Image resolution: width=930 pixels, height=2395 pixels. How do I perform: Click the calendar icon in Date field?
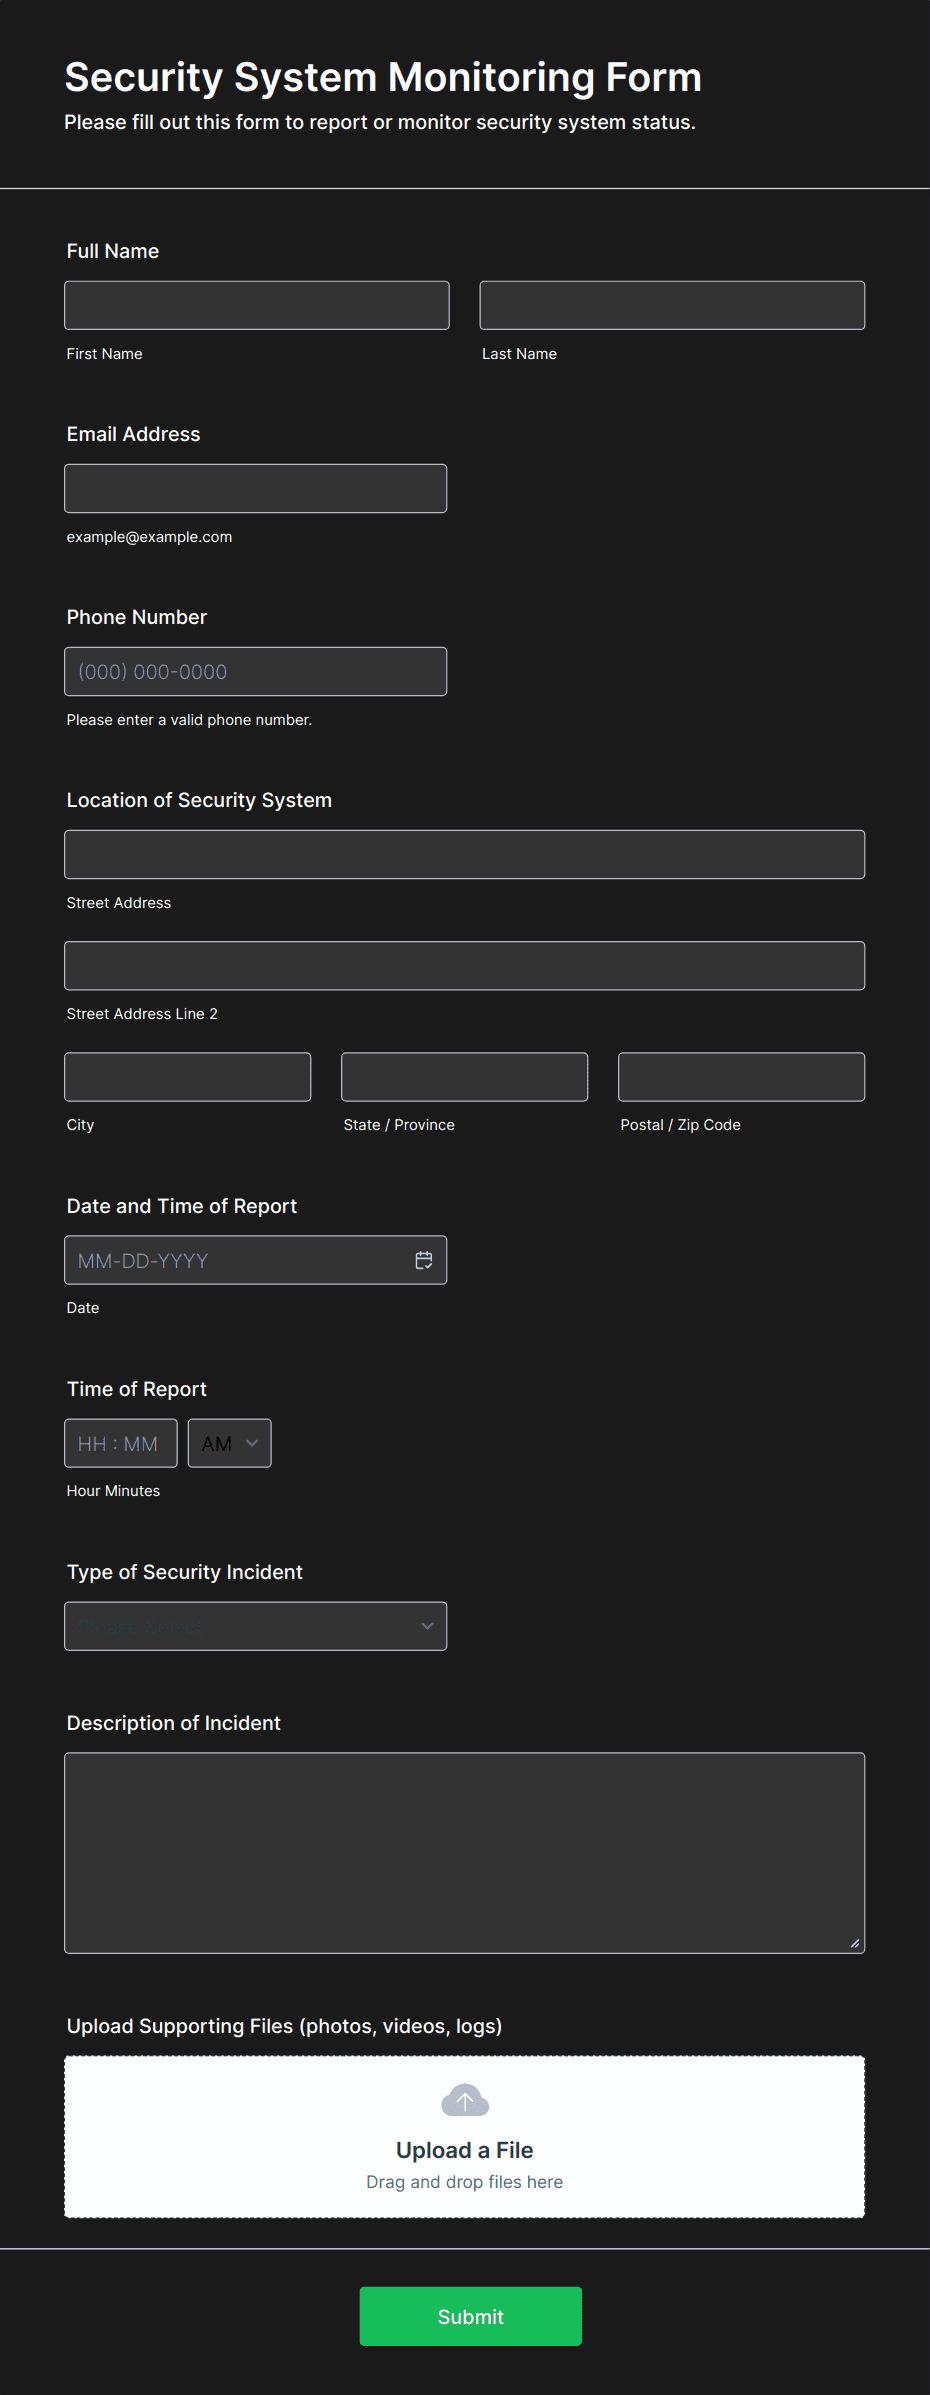coord(424,1260)
